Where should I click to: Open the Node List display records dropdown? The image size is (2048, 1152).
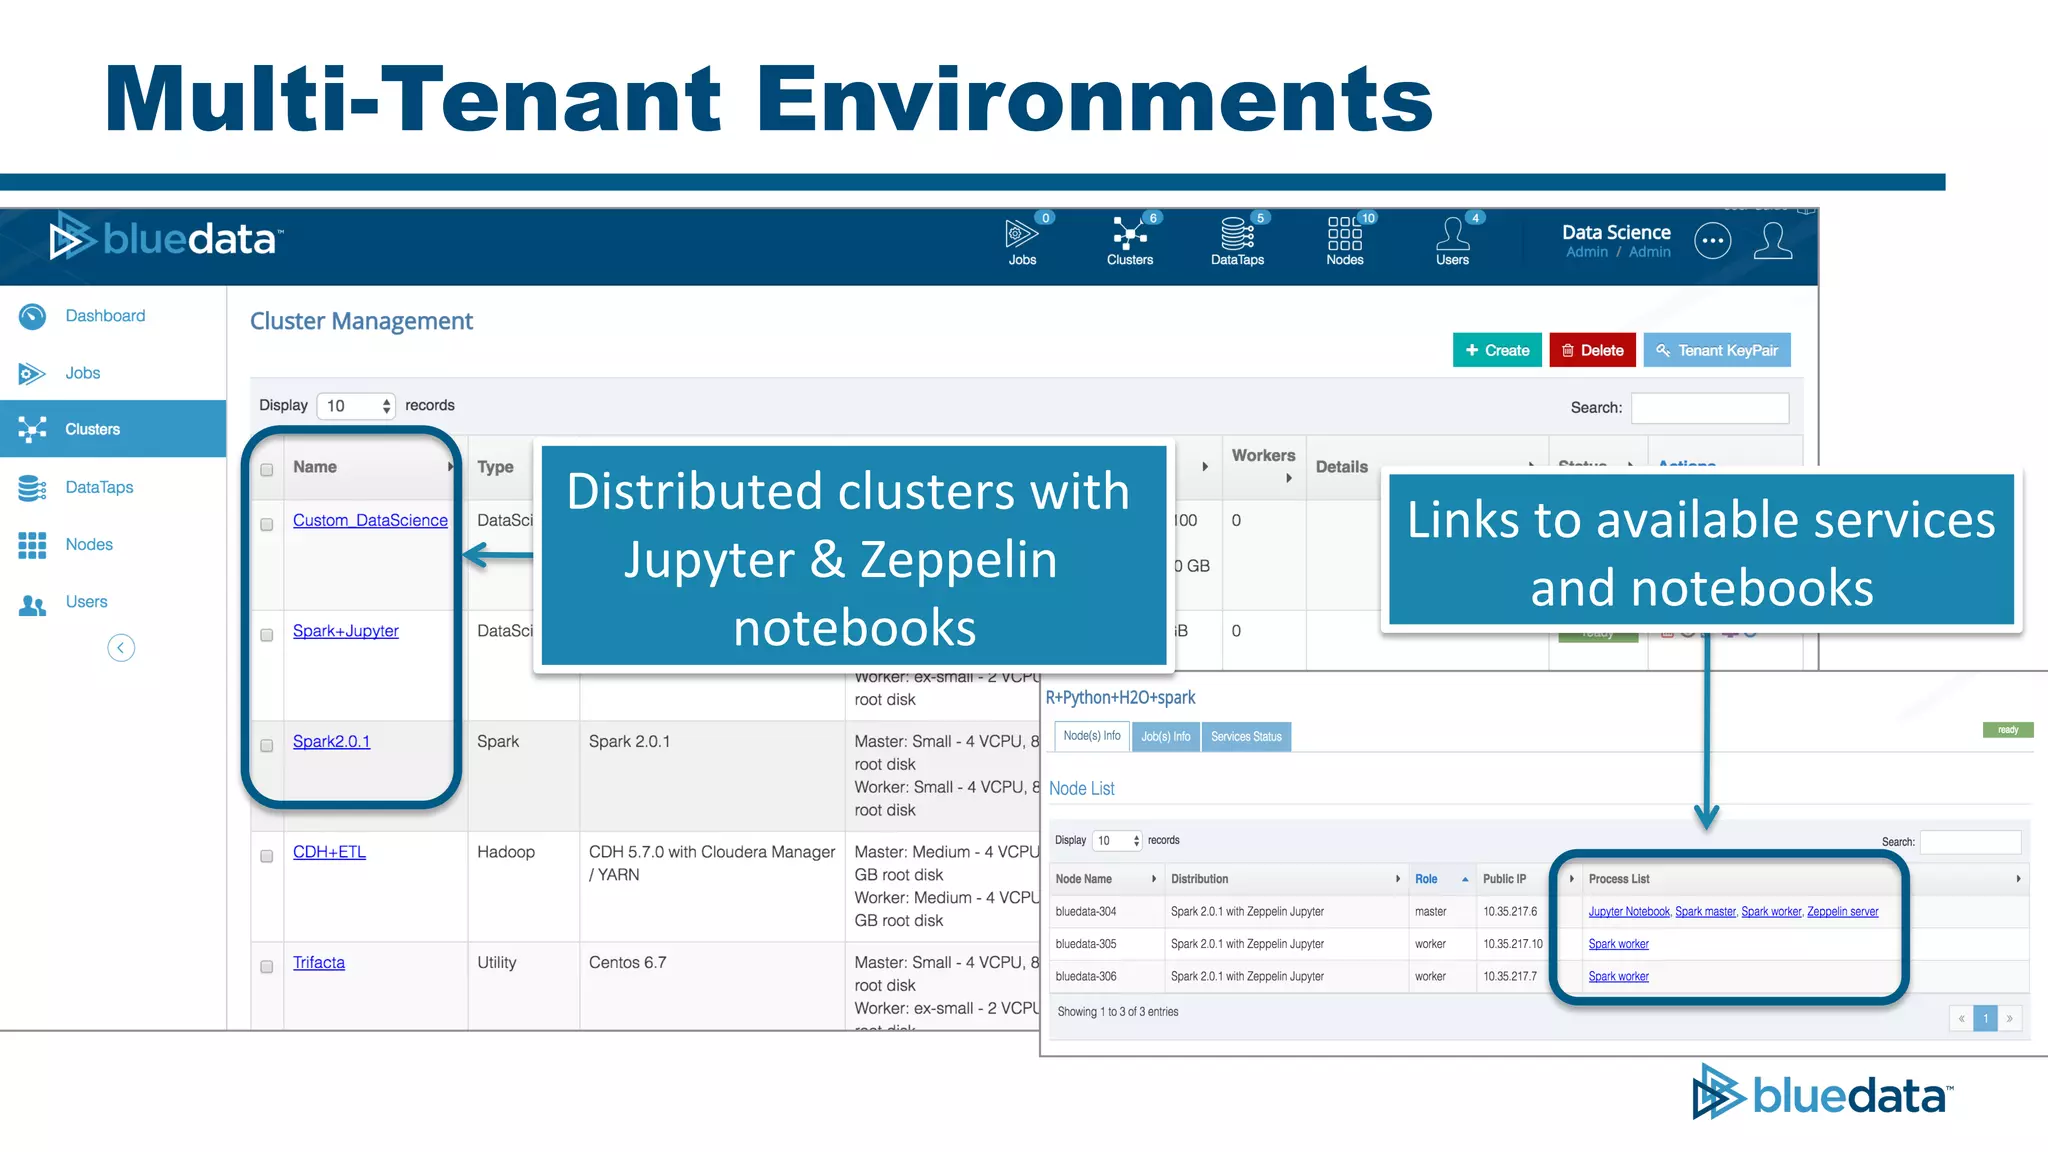click(1117, 841)
